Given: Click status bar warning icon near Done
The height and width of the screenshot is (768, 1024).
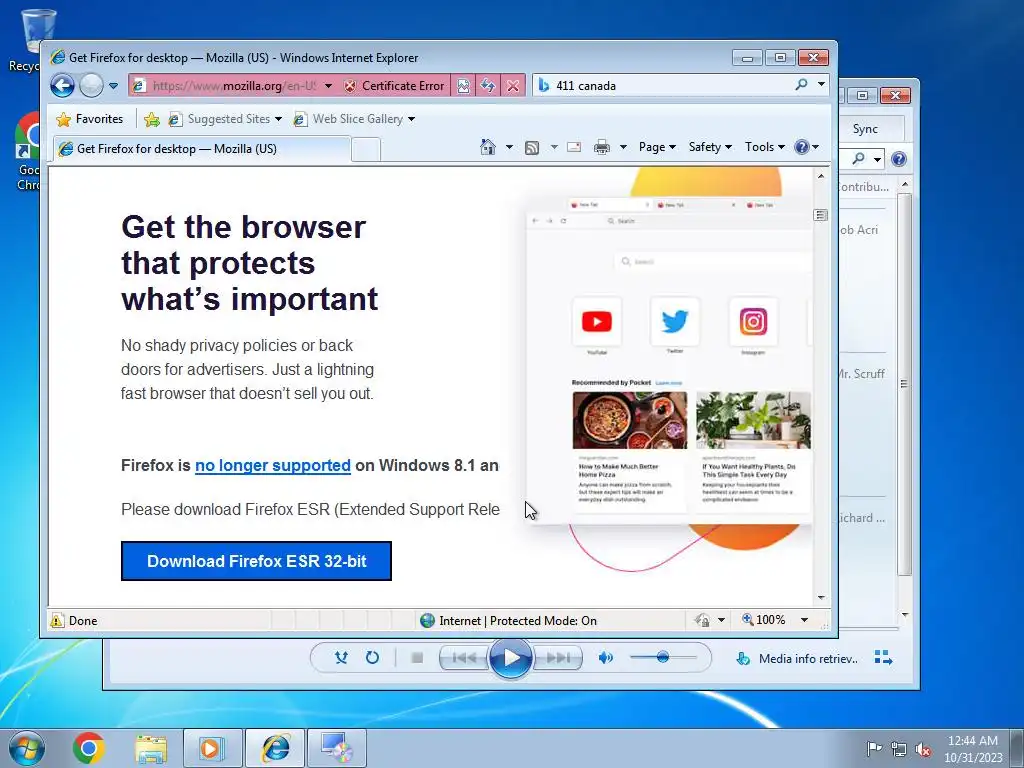Looking at the screenshot, I should click(x=57, y=620).
